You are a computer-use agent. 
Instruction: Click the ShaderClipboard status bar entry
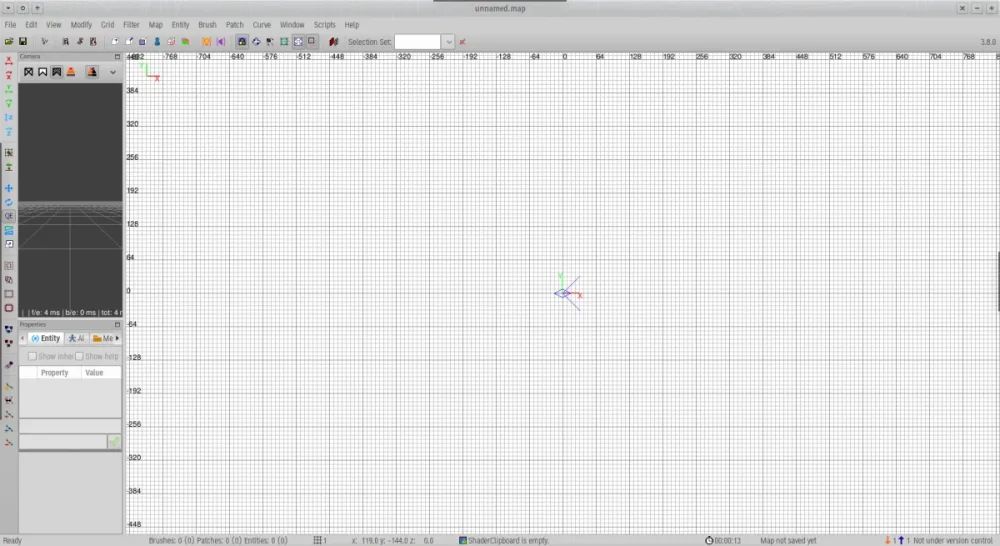pos(504,540)
